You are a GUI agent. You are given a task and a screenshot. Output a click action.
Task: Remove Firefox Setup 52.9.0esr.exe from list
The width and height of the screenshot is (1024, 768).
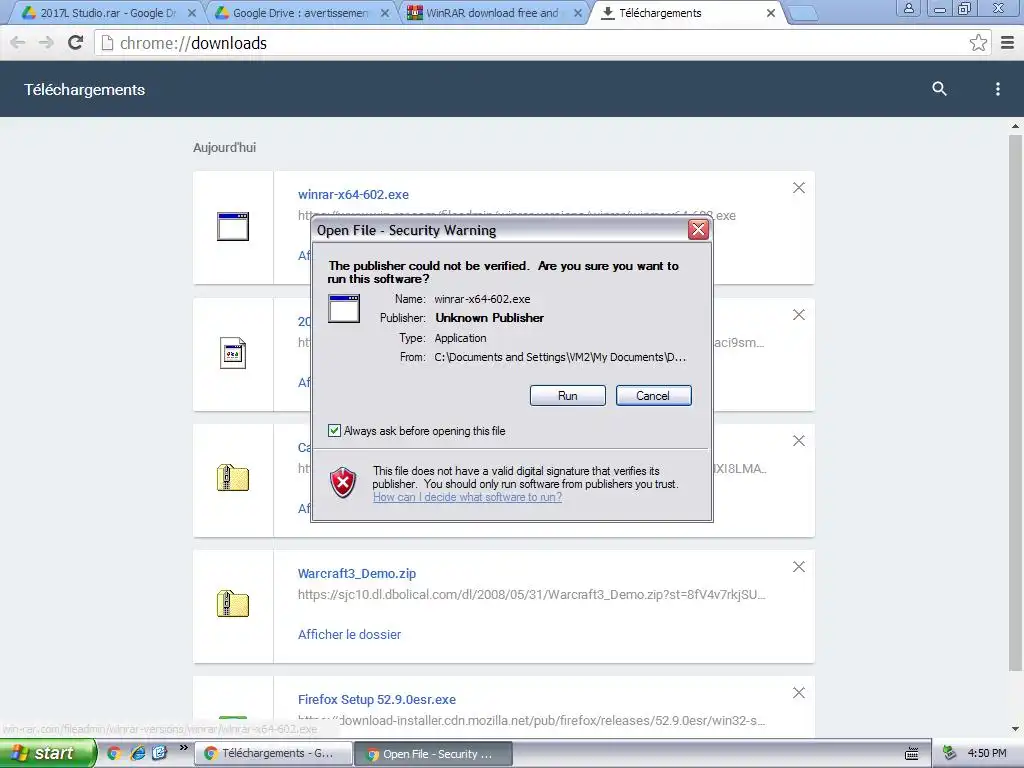[799, 693]
